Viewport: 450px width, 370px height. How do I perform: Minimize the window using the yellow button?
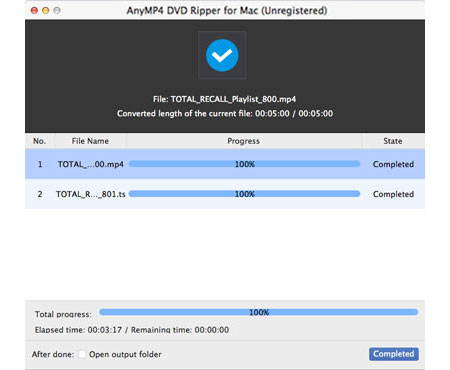tap(46, 11)
